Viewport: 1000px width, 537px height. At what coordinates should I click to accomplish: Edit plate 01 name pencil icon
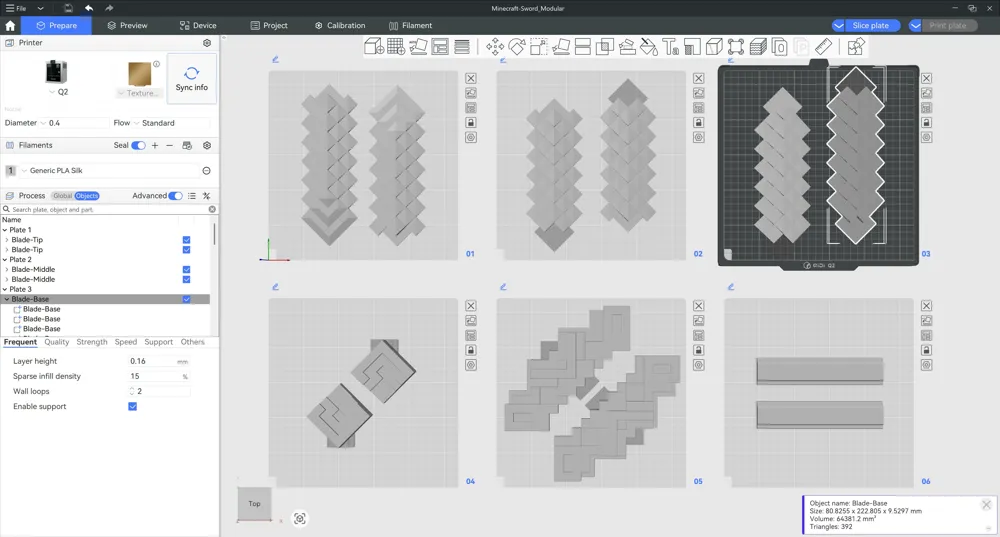click(x=276, y=59)
